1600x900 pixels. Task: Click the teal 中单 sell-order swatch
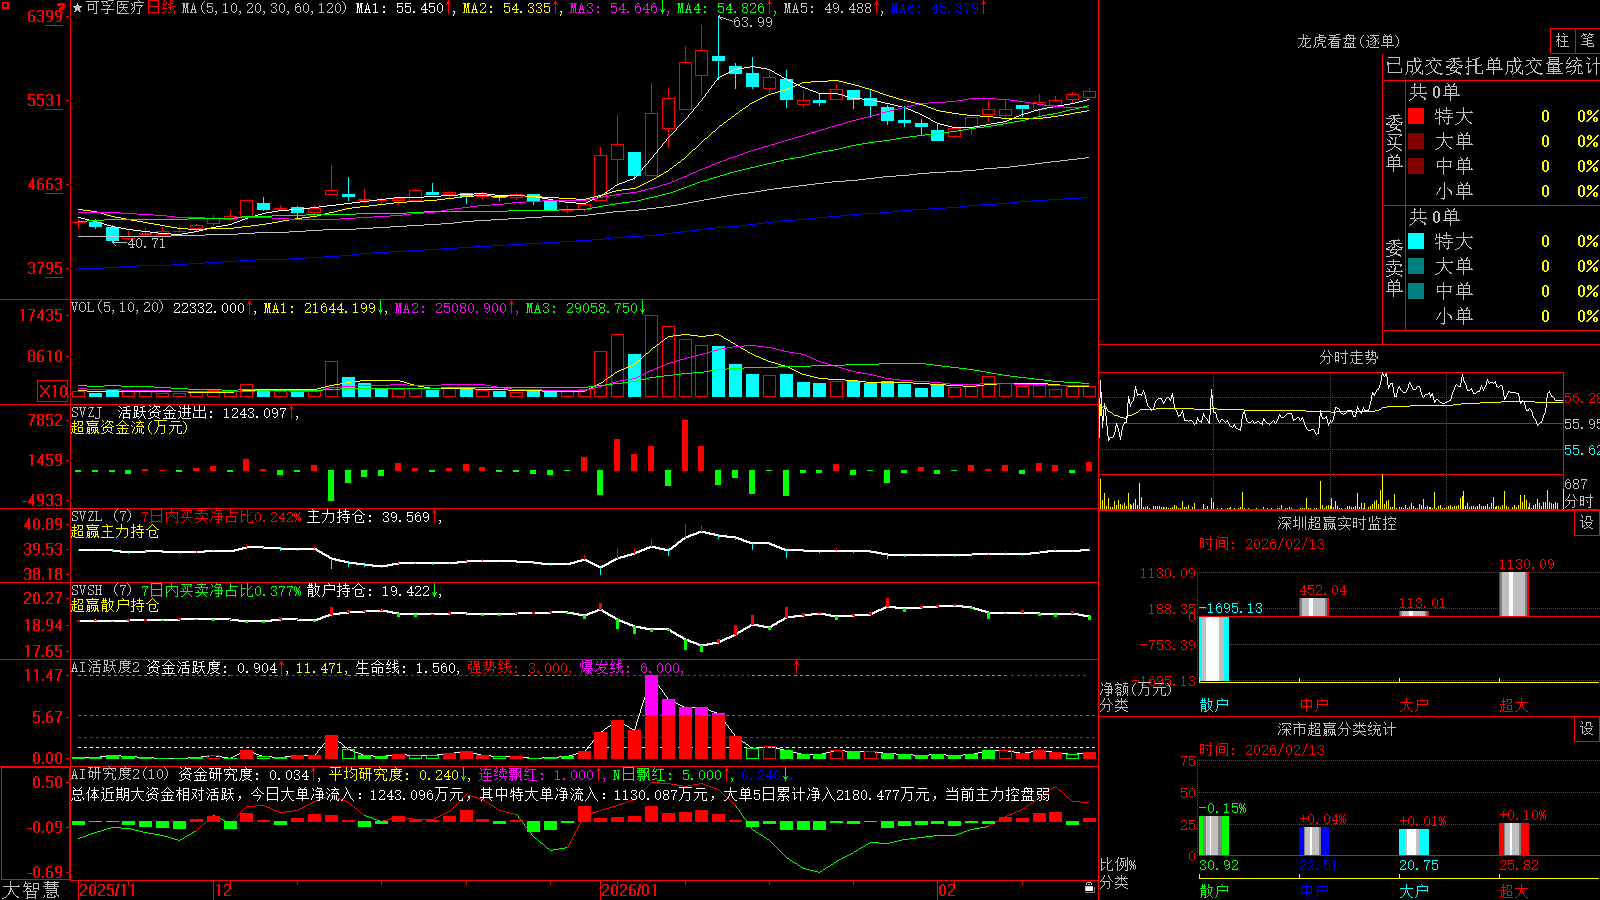[x=1416, y=291]
